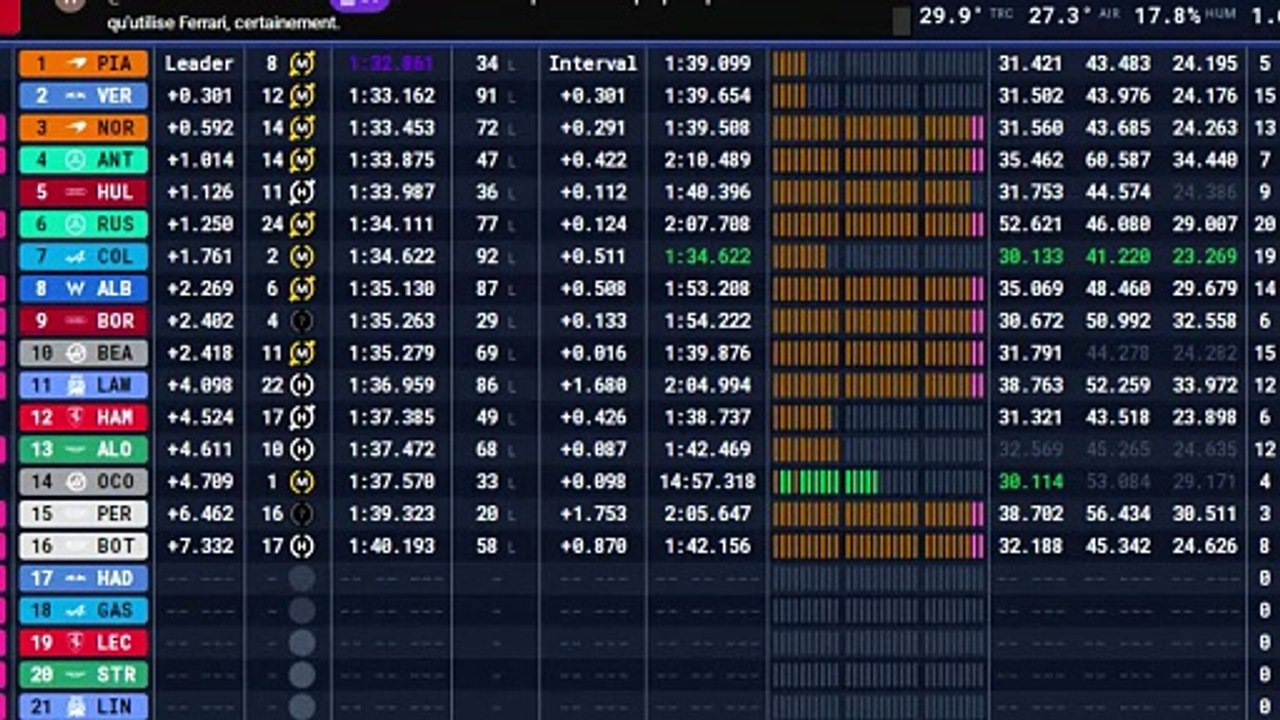Click the tyre compound icon in HAM row

(x=302, y=417)
